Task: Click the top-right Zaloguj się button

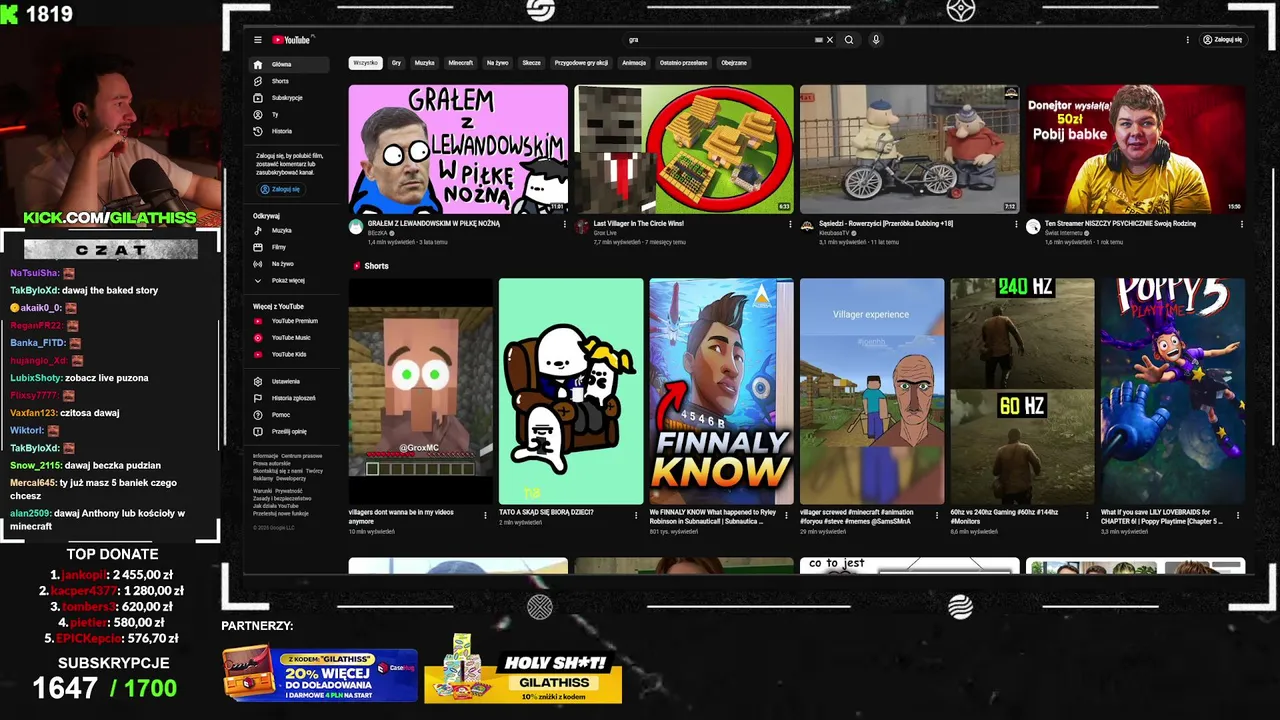Action: pyautogui.click(x=1223, y=40)
